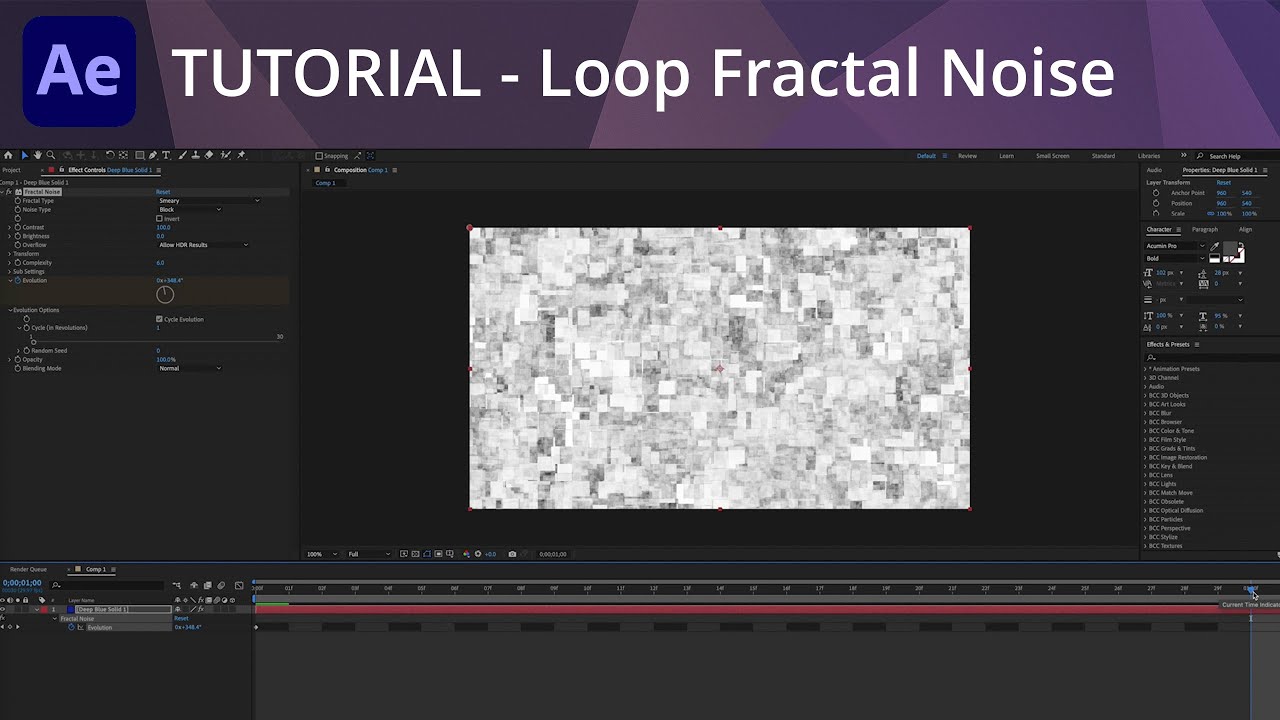The width and height of the screenshot is (1280, 720).
Task: Select the Pen tool
Action: (153, 155)
